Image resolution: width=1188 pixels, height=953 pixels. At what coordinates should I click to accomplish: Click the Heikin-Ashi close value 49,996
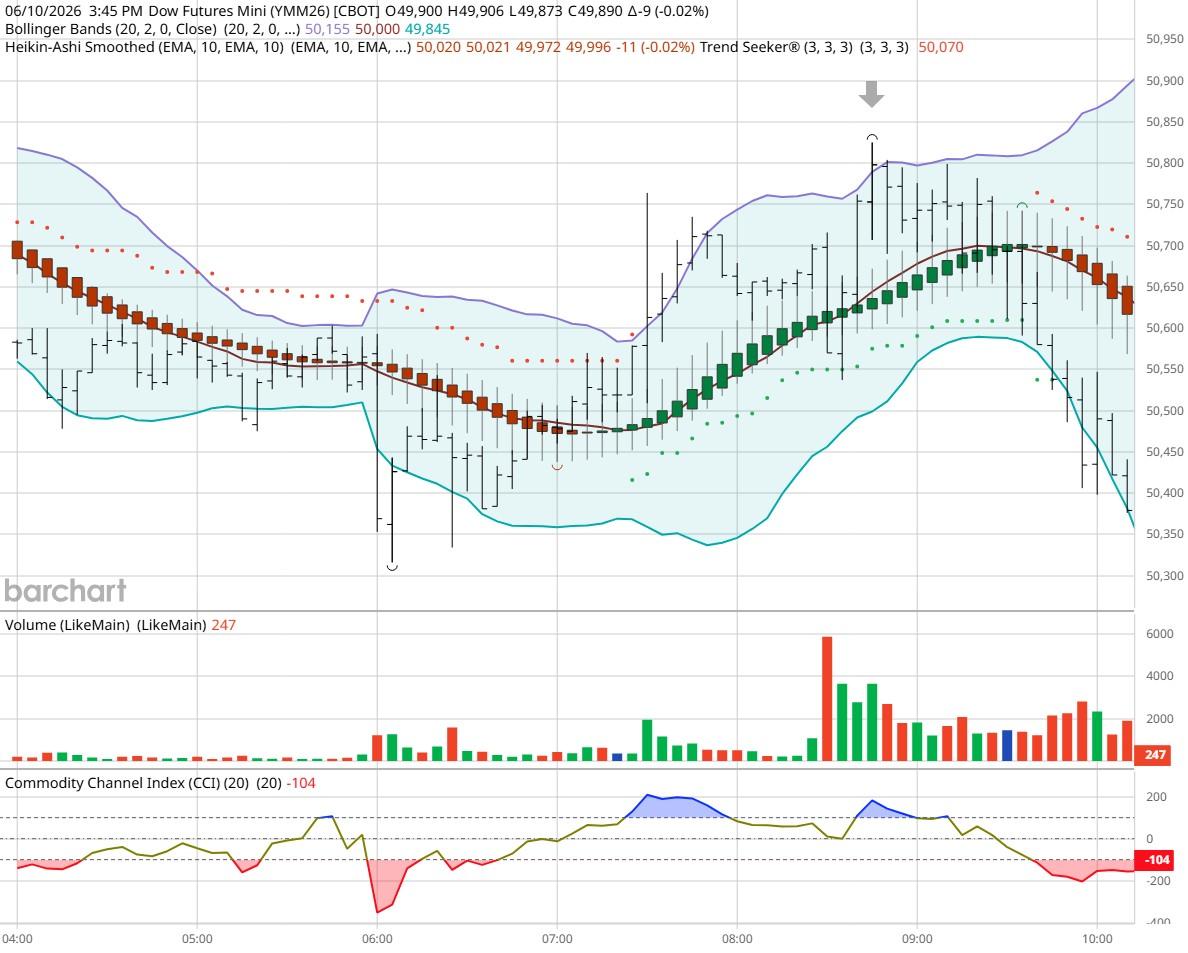coord(588,47)
